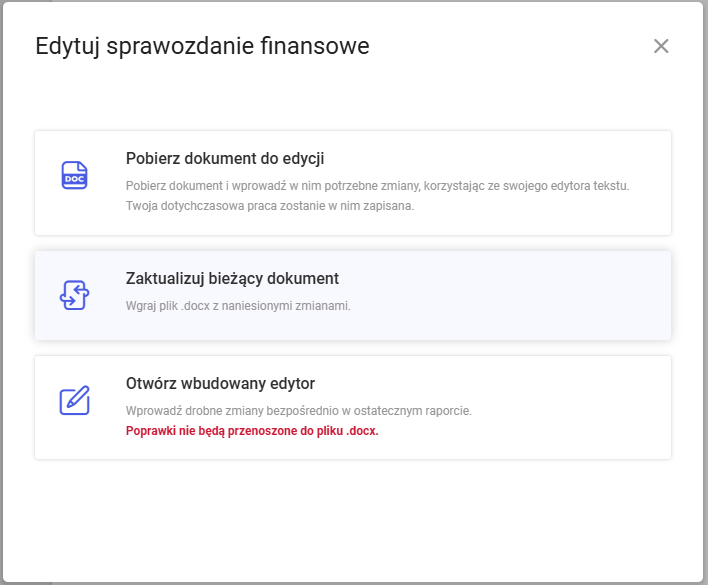Click the dialog title 'Edytuj sprawozdanie finansowe'
Image resolution: width=708 pixels, height=585 pixels.
click(x=202, y=46)
